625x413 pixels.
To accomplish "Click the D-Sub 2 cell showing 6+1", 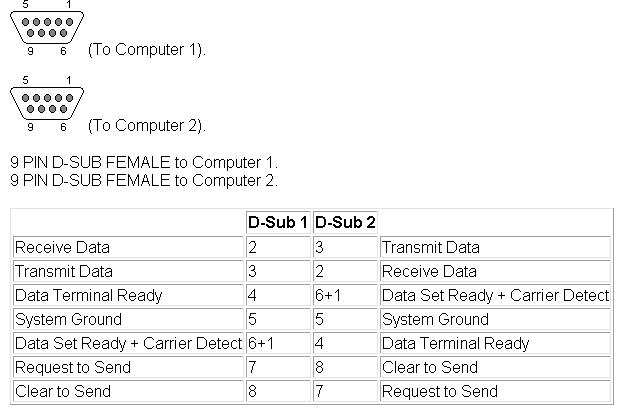I will click(x=345, y=295).
